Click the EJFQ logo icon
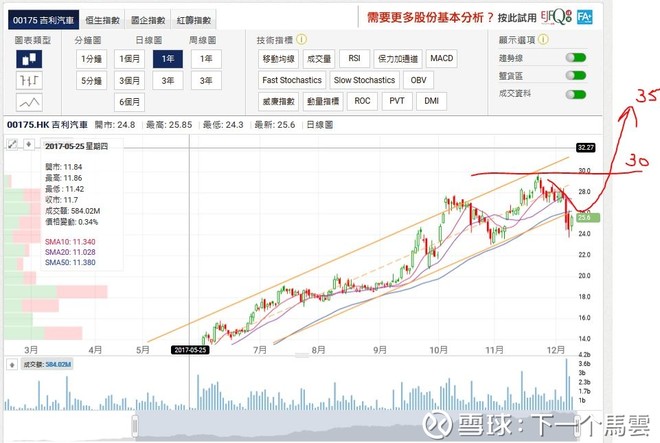Viewport: 660px width, 443px height. [556, 17]
